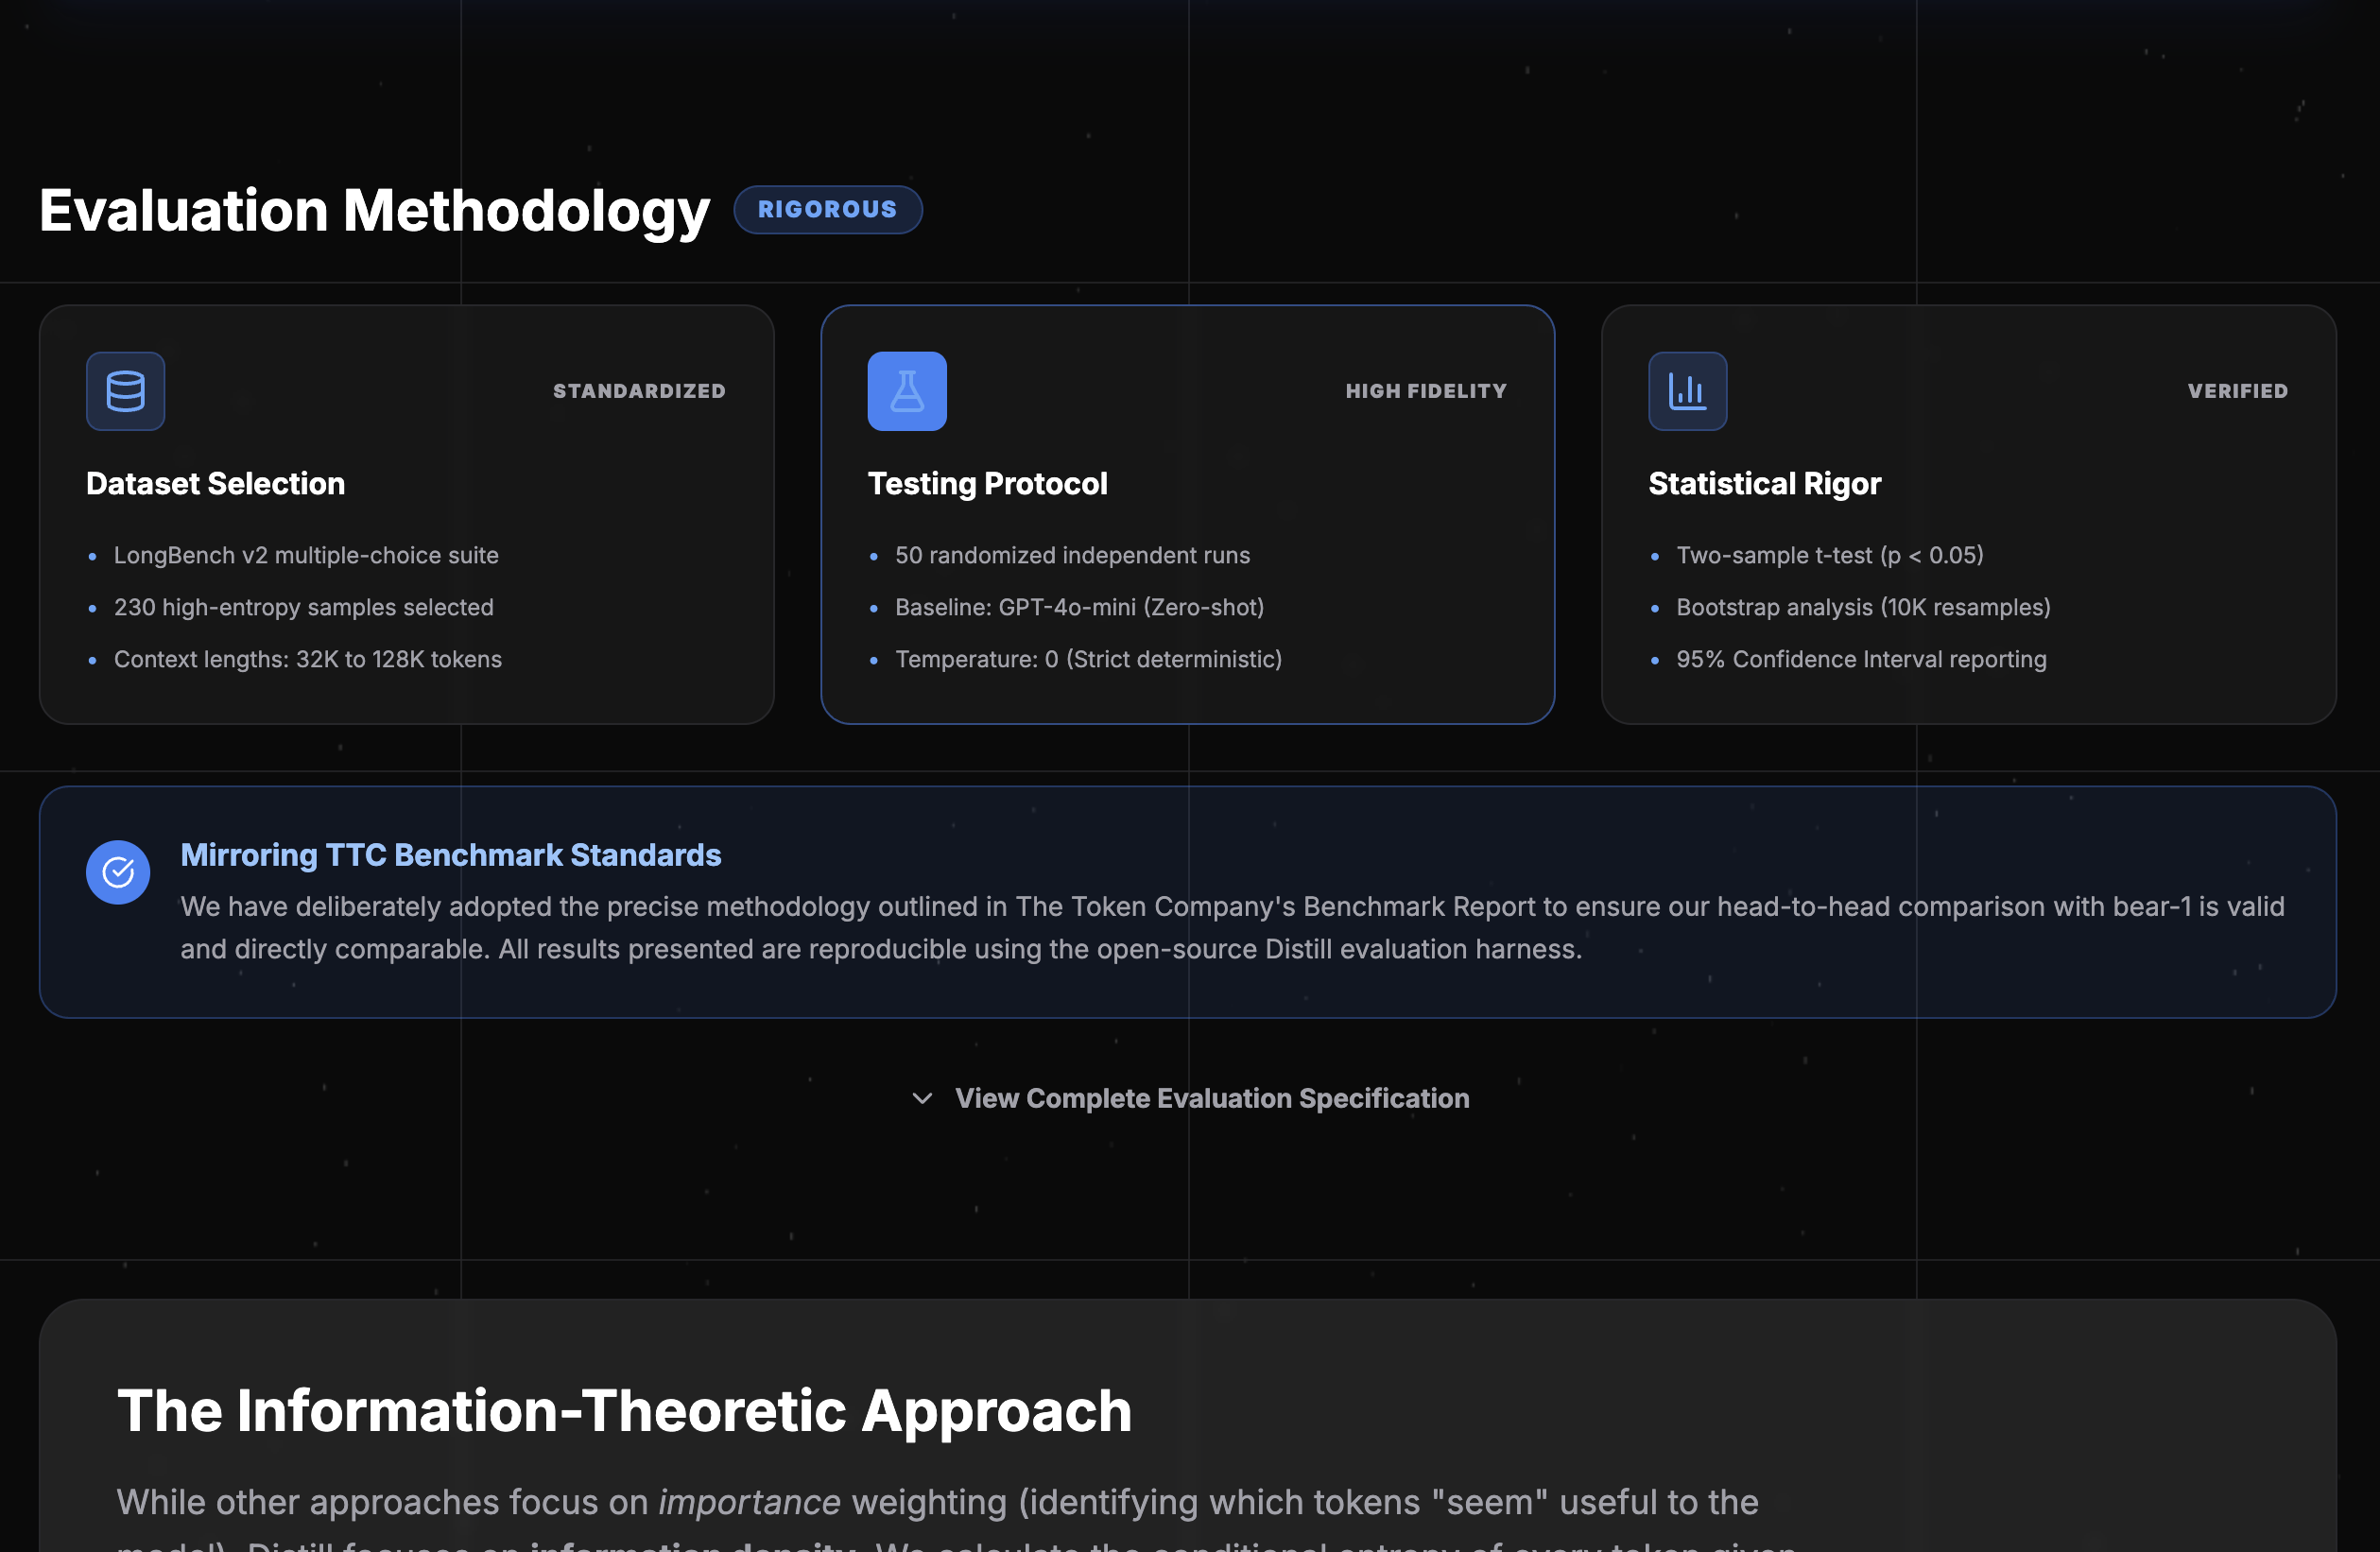Expand View Complete Evaluation Specification
2380x1552 pixels.
click(1211, 1098)
